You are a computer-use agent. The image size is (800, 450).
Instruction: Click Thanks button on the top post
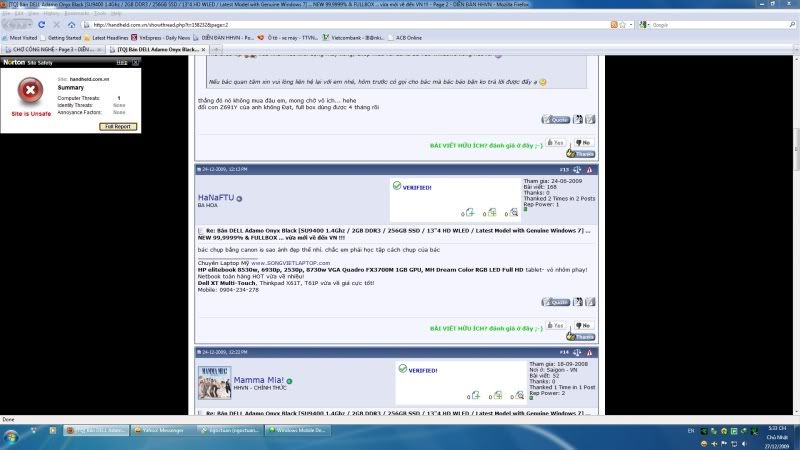click(581, 154)
